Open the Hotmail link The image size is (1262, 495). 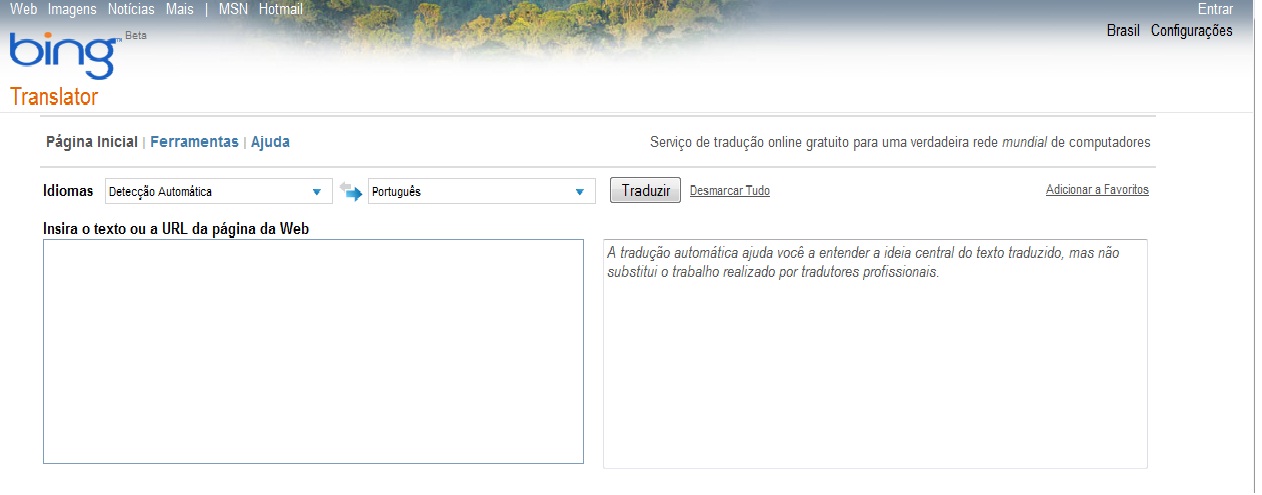coord(281,9)
